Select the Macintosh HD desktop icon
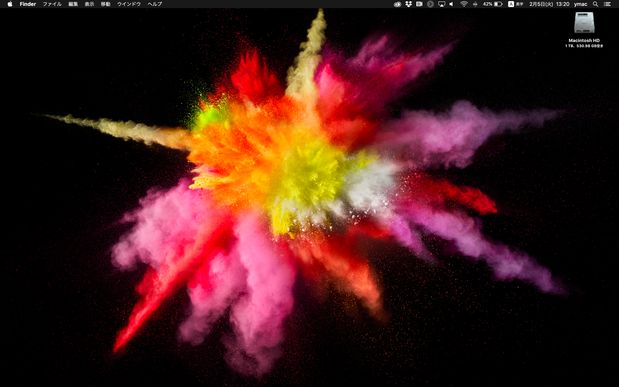The height and width of the screenshot is (387, 619). pos(584,30)
